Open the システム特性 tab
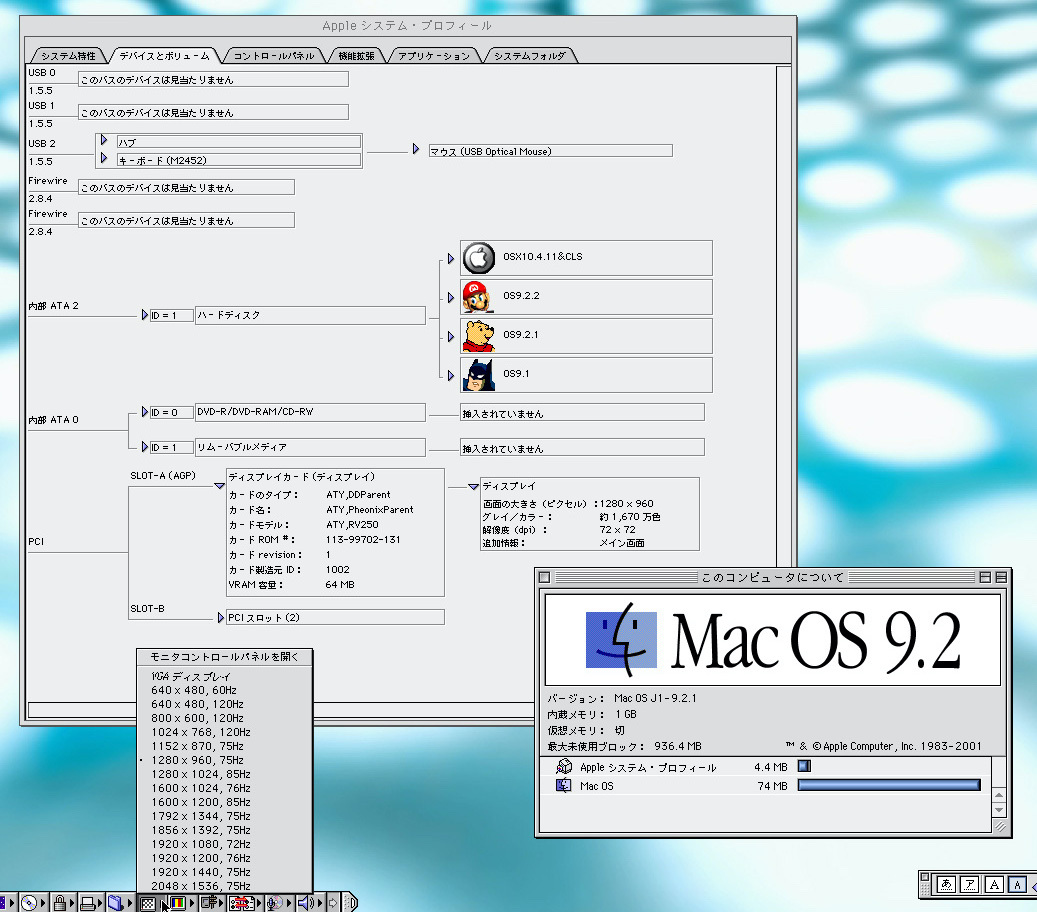 point(68,56)
